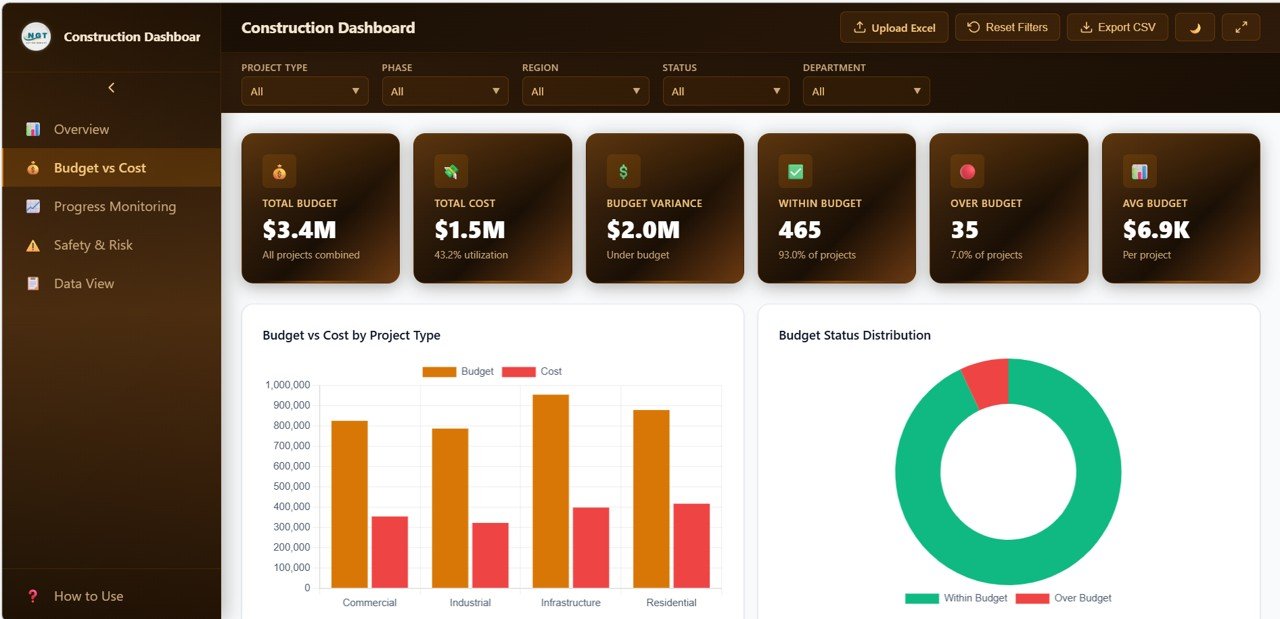This screenshot has width=1280, height=619.
Task: Click the green checkmark icon on Within Budget card
Action: tap(795, 172)
